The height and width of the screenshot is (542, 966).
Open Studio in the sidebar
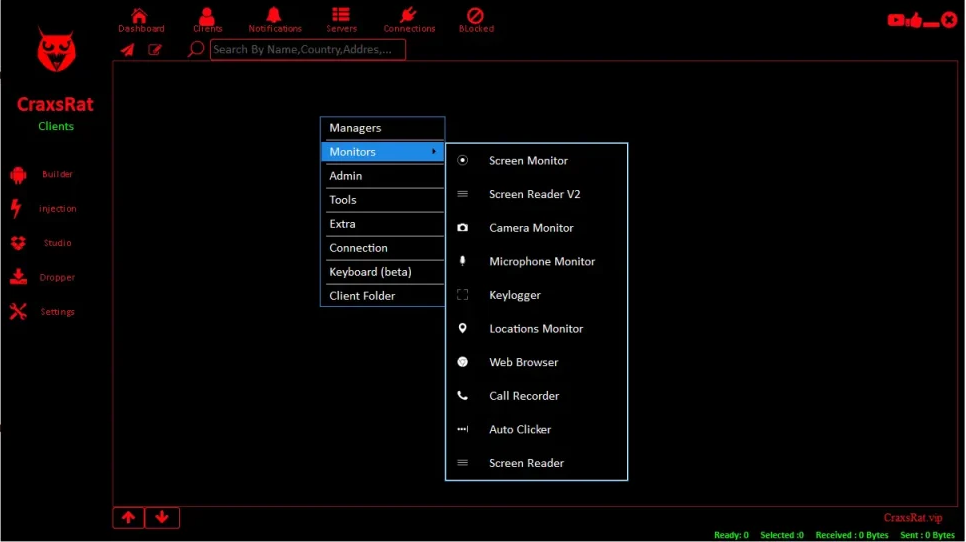coord(41,243)
